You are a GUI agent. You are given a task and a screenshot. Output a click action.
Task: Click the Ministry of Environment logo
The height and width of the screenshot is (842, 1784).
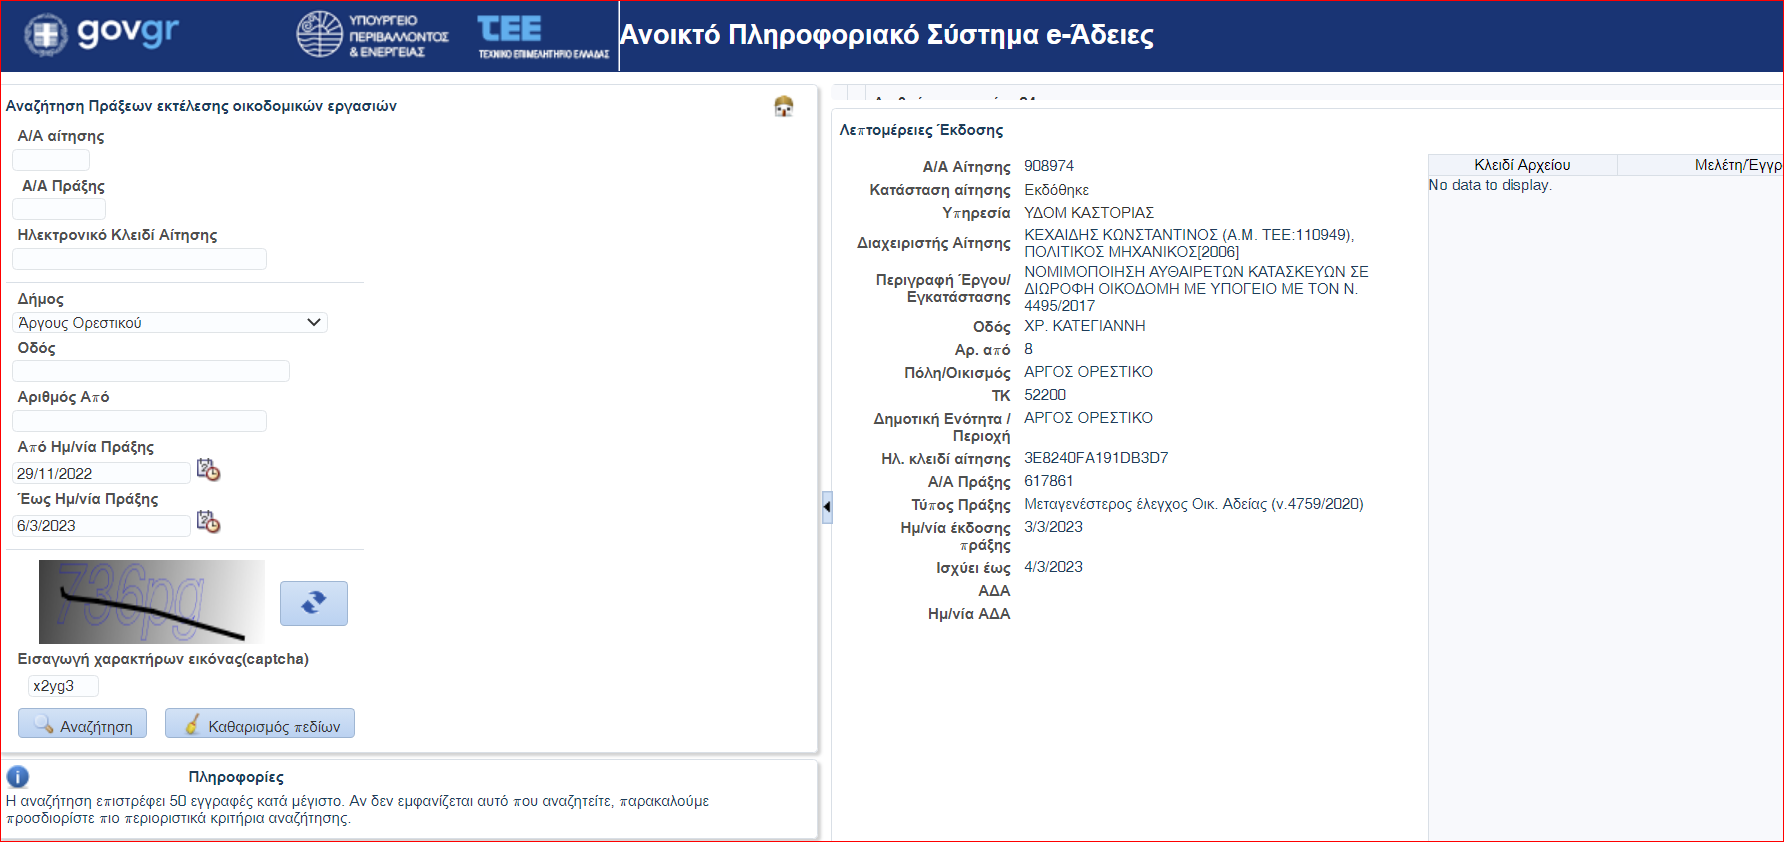tap(372, 35)
